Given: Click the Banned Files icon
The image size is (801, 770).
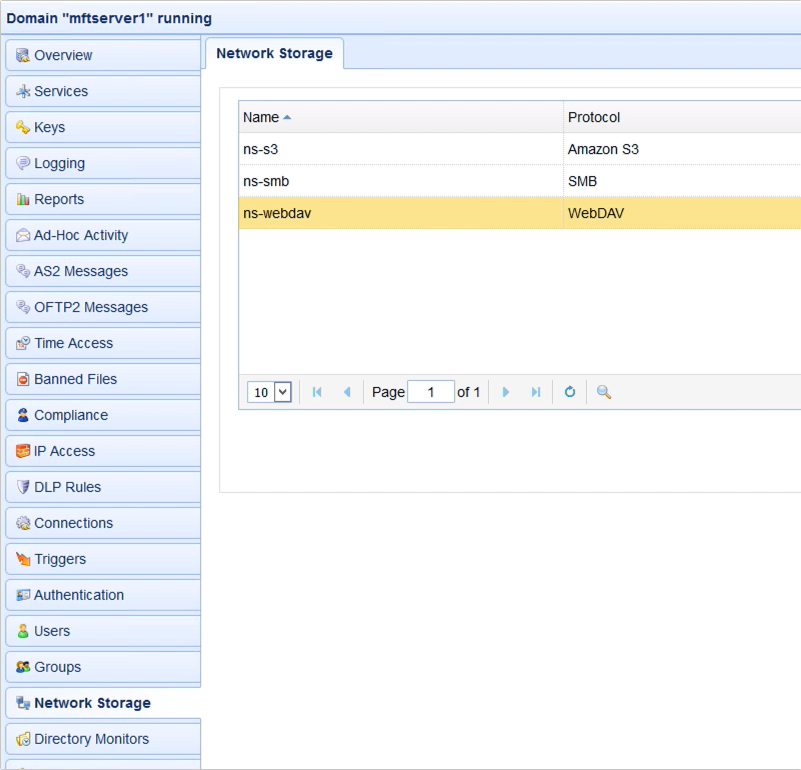Looking at the screenshot, I should click(23, 379).
